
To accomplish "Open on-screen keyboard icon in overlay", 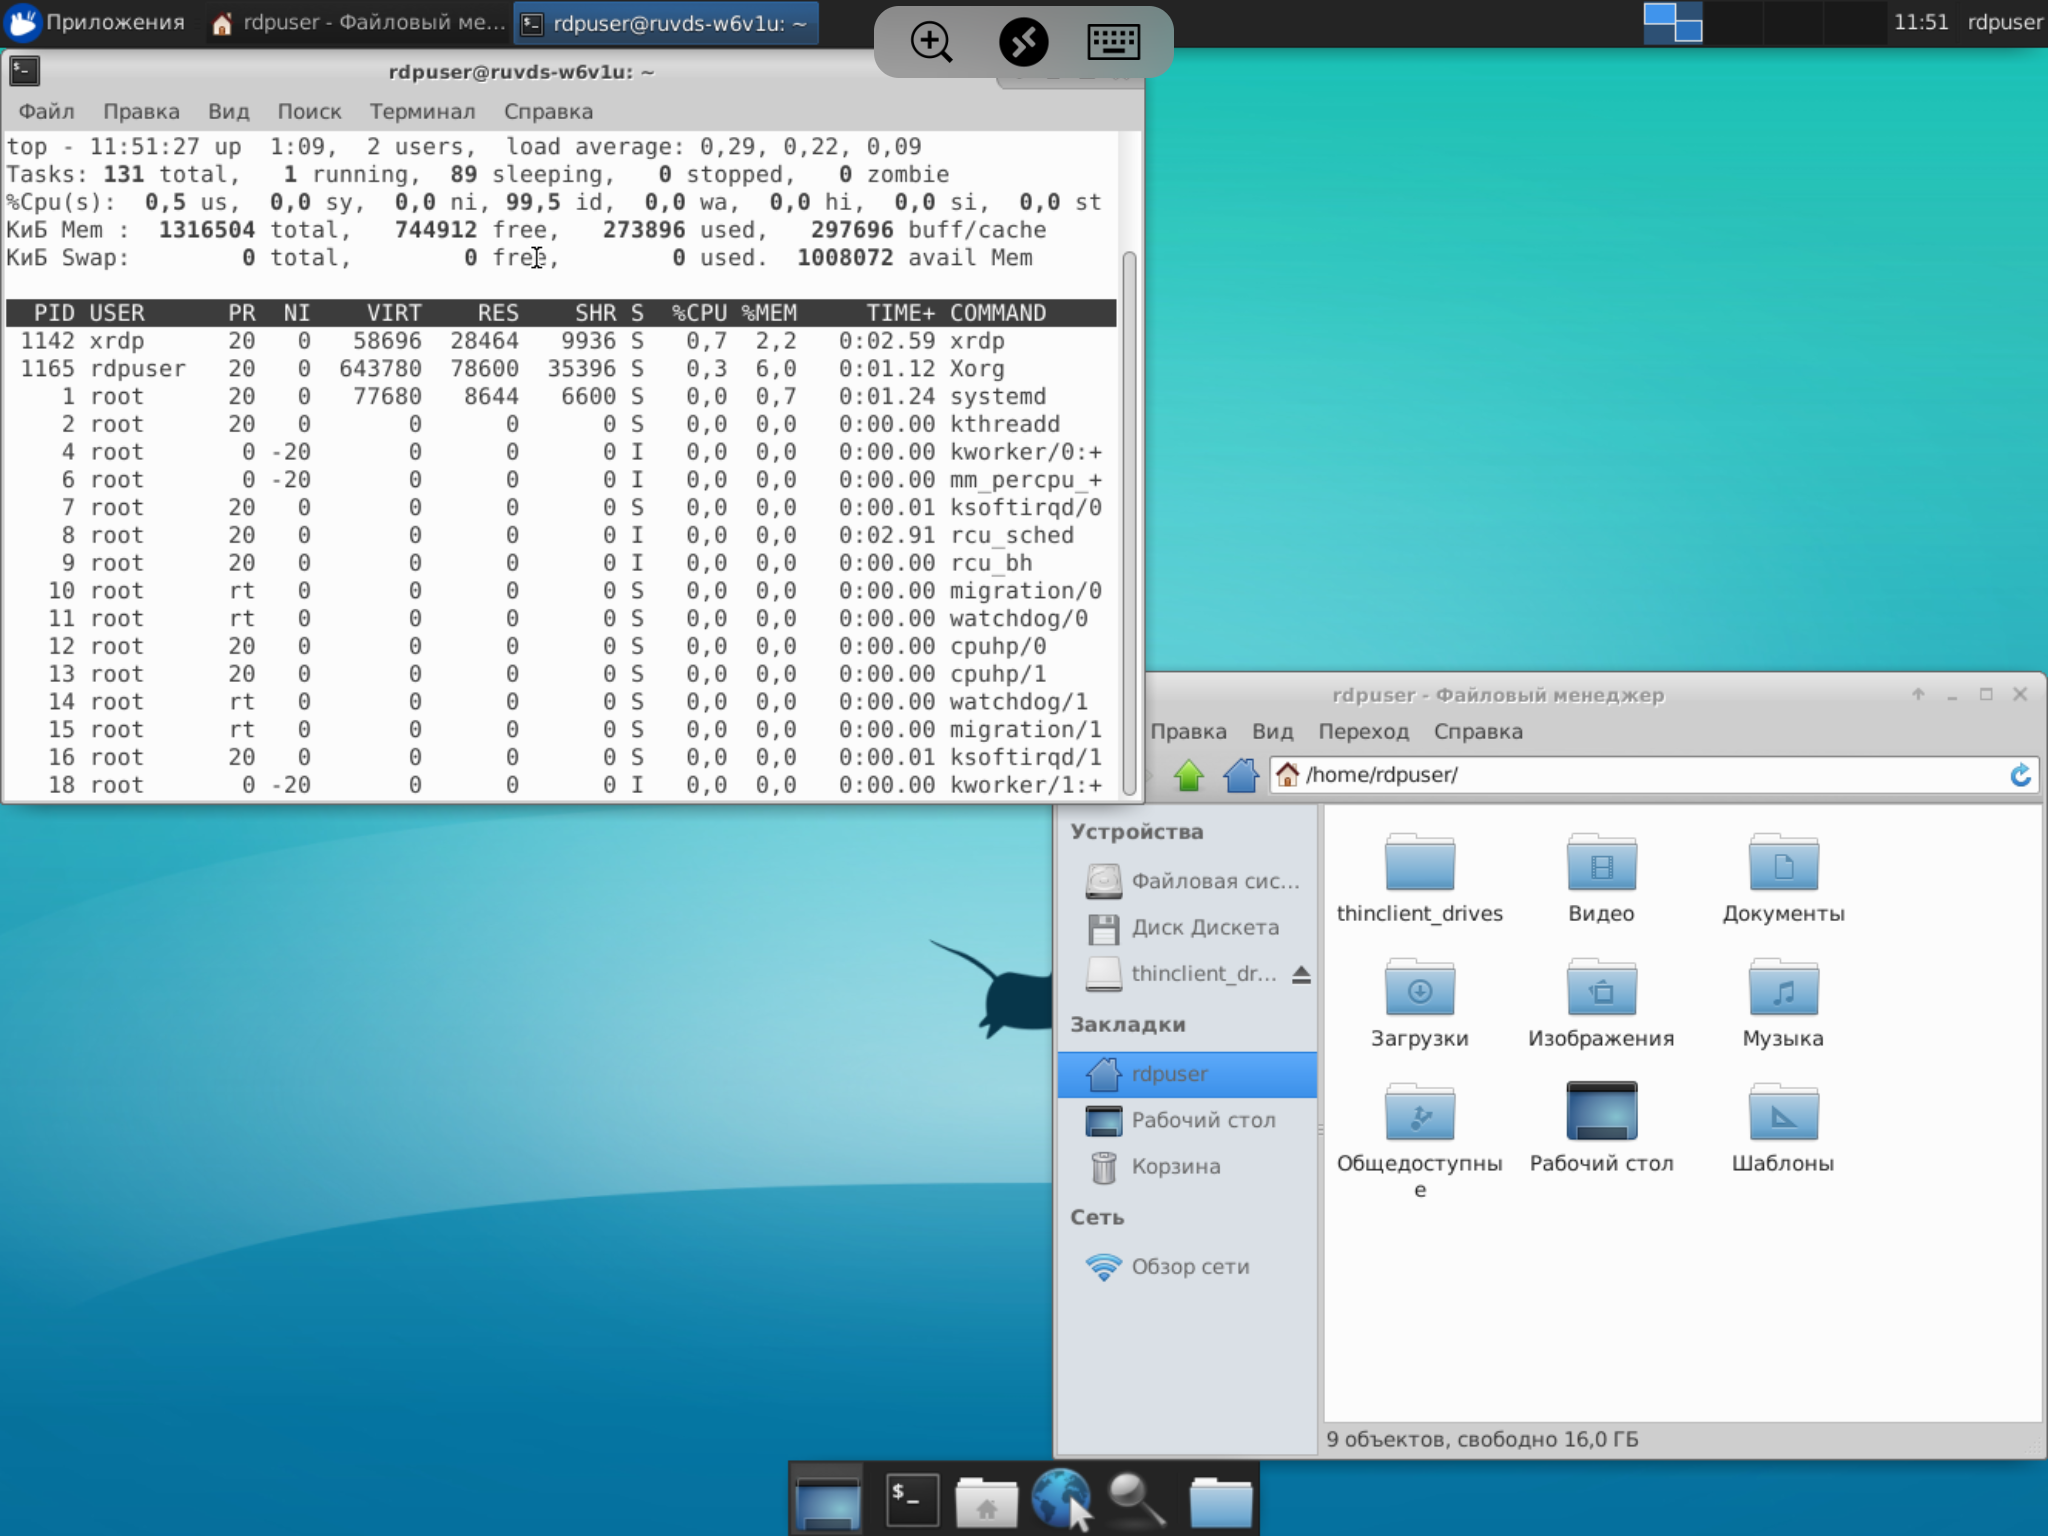I will click(x=1113, y=42).
